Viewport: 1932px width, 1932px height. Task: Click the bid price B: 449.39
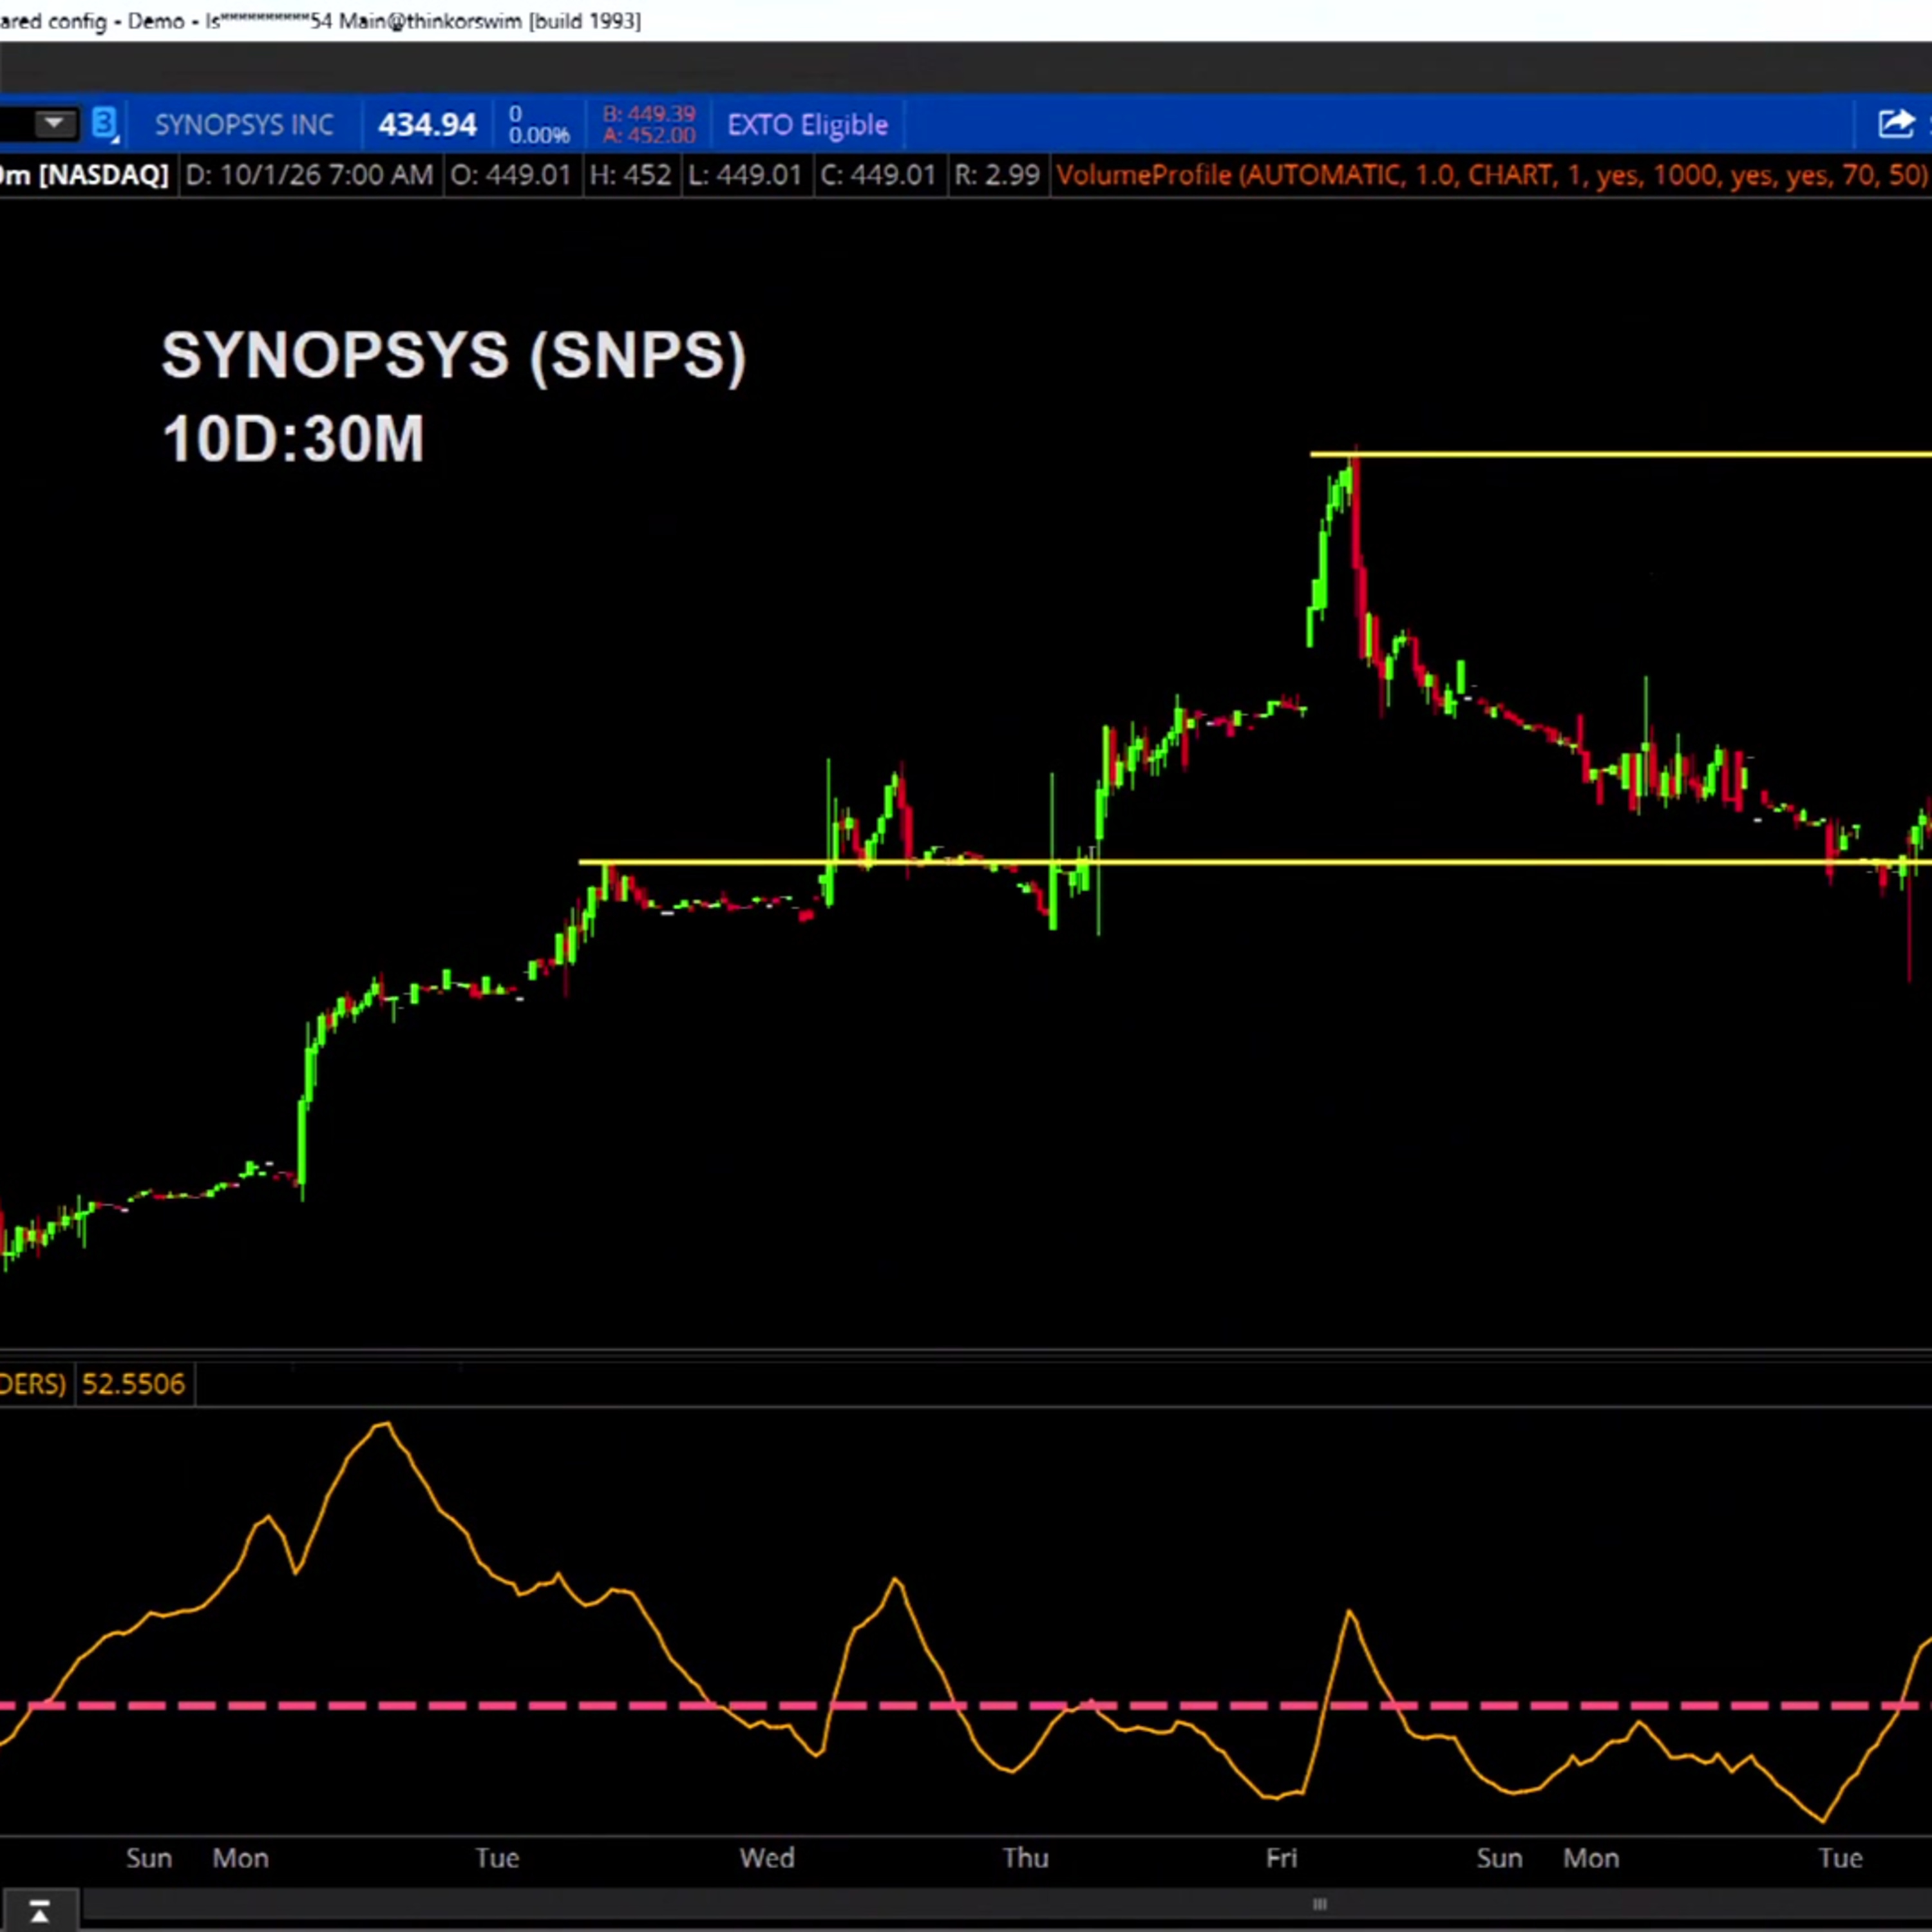(x=649, y=114)
